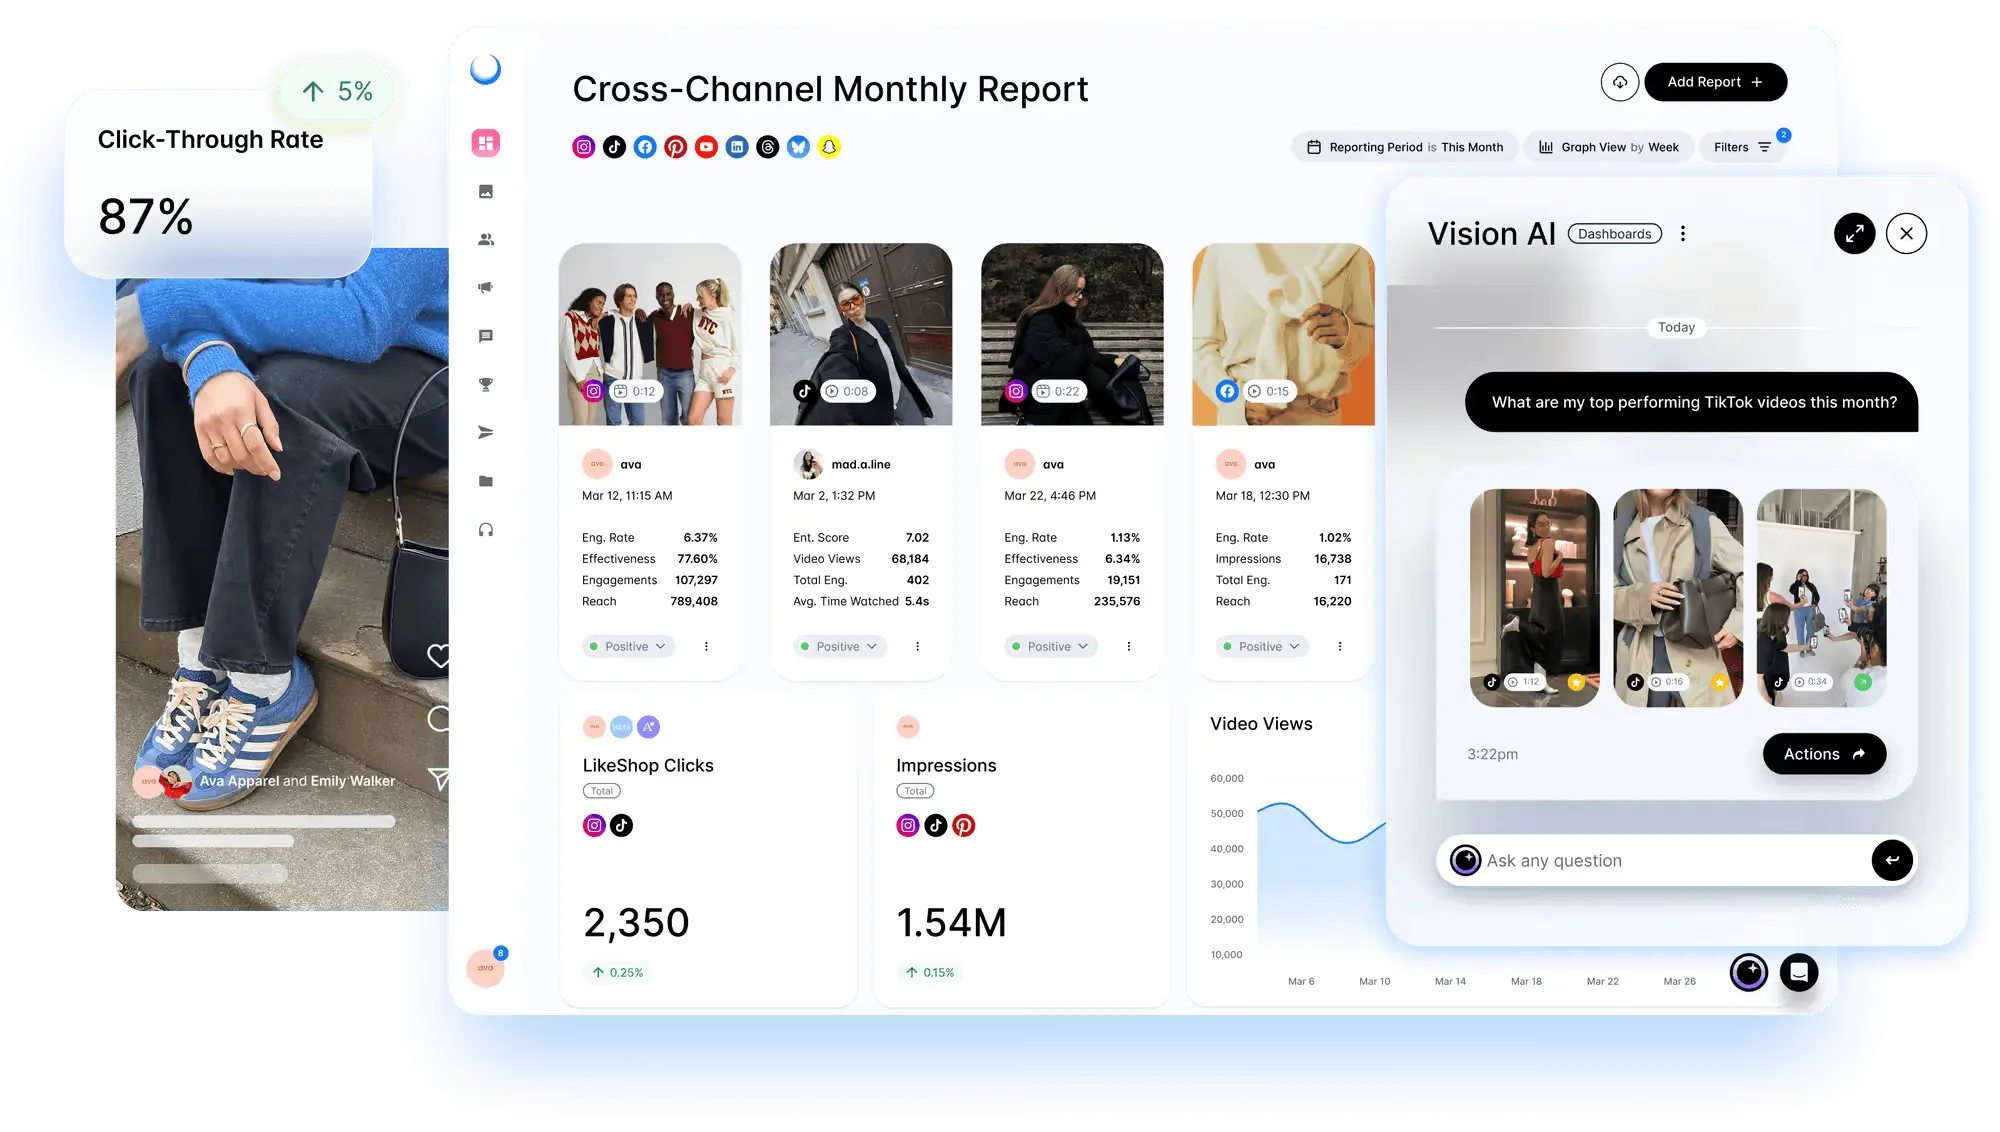Click the 5% increase badge on Click-Through Rate
Viewport: 2000px width, 1132px height.
[337, 92]
